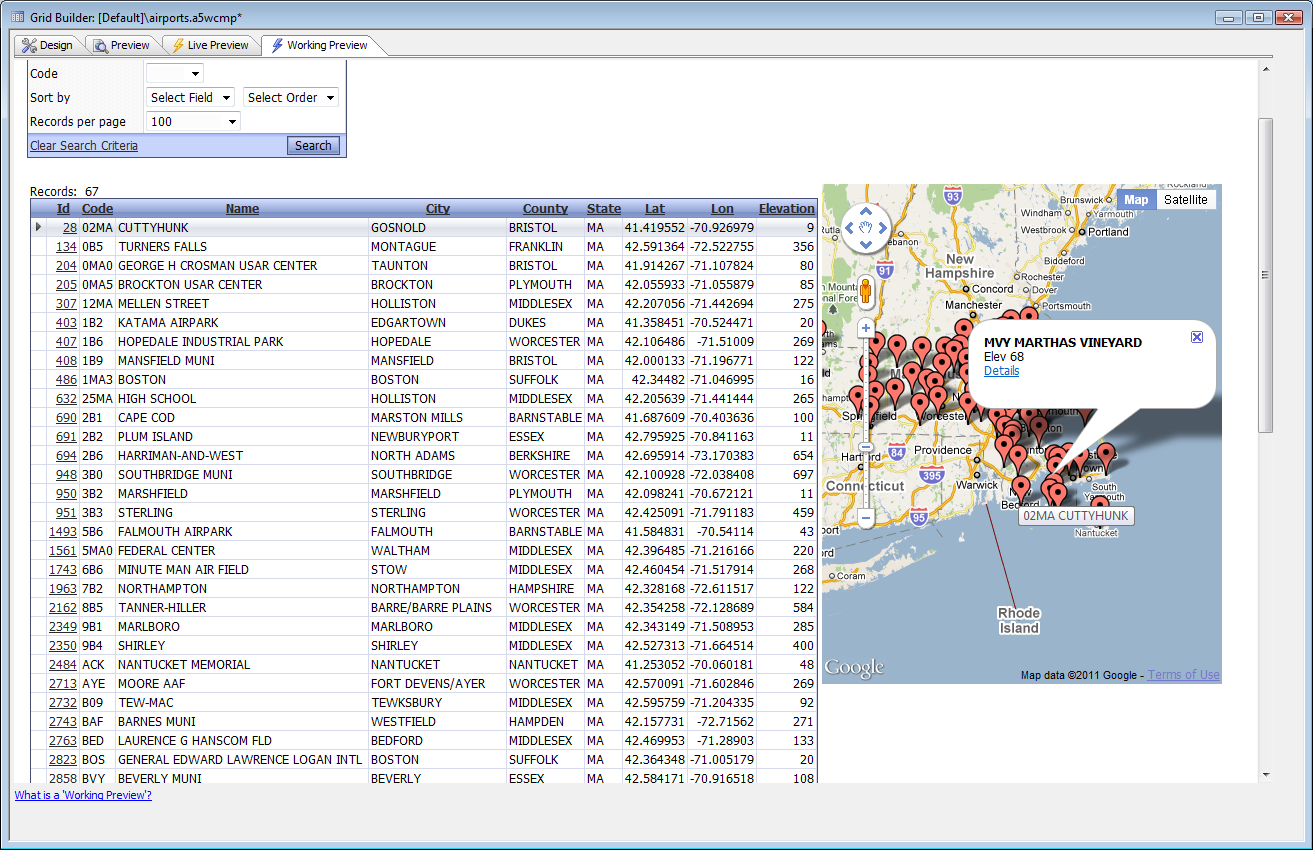The height and width of the screenshot is (850, 1313).
Task: Click the vertical scrollbar thumb
Action: pos(1266,275)
